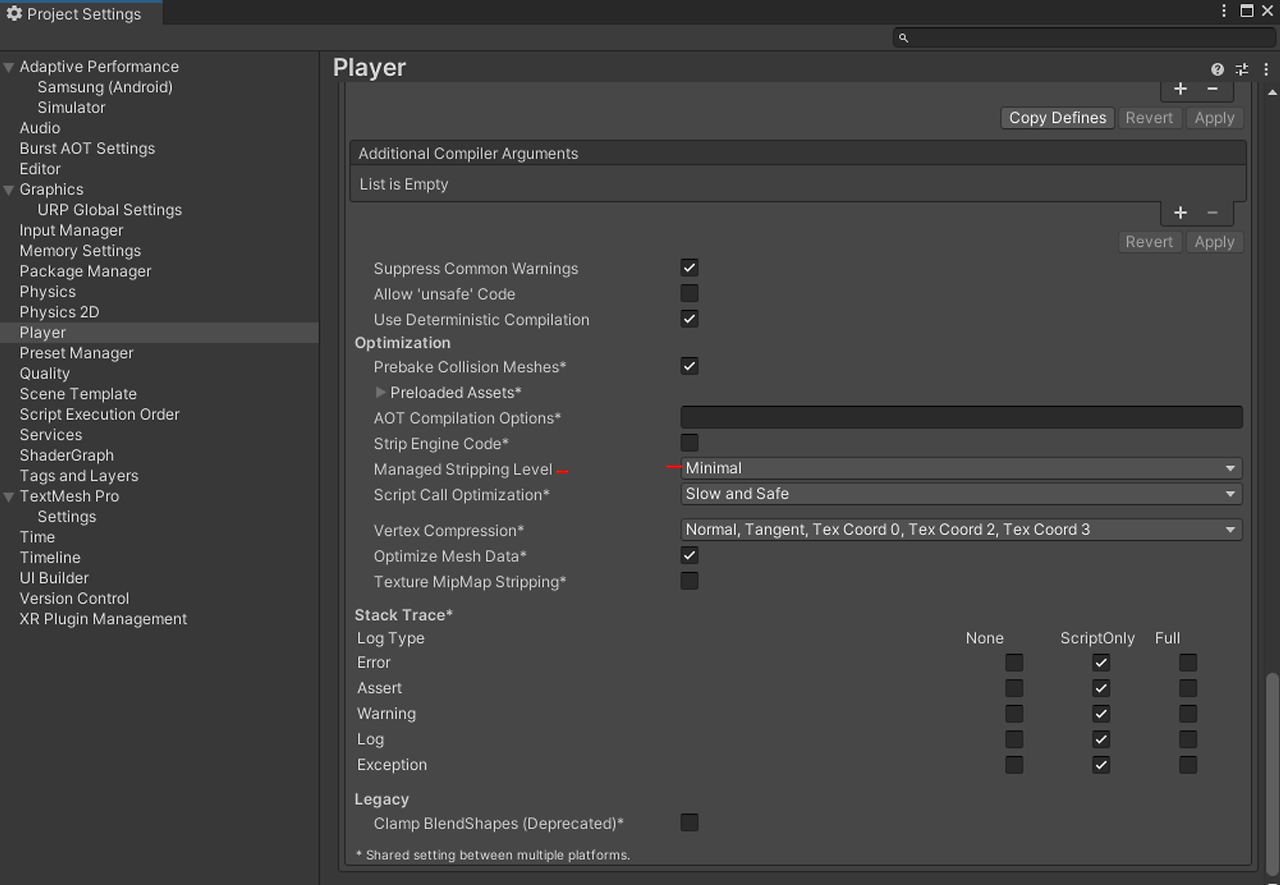Click the plus icon under Additional Compiler Arguments
This screenshot has width=1280, height=885.
pos(1180,212)
